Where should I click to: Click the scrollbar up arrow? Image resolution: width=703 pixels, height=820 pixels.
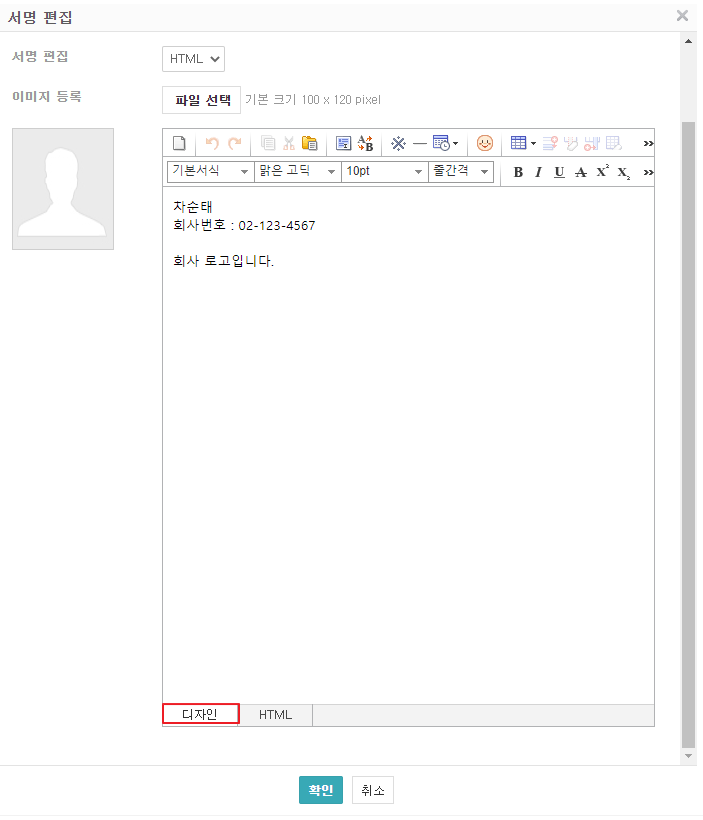(688, 41)
